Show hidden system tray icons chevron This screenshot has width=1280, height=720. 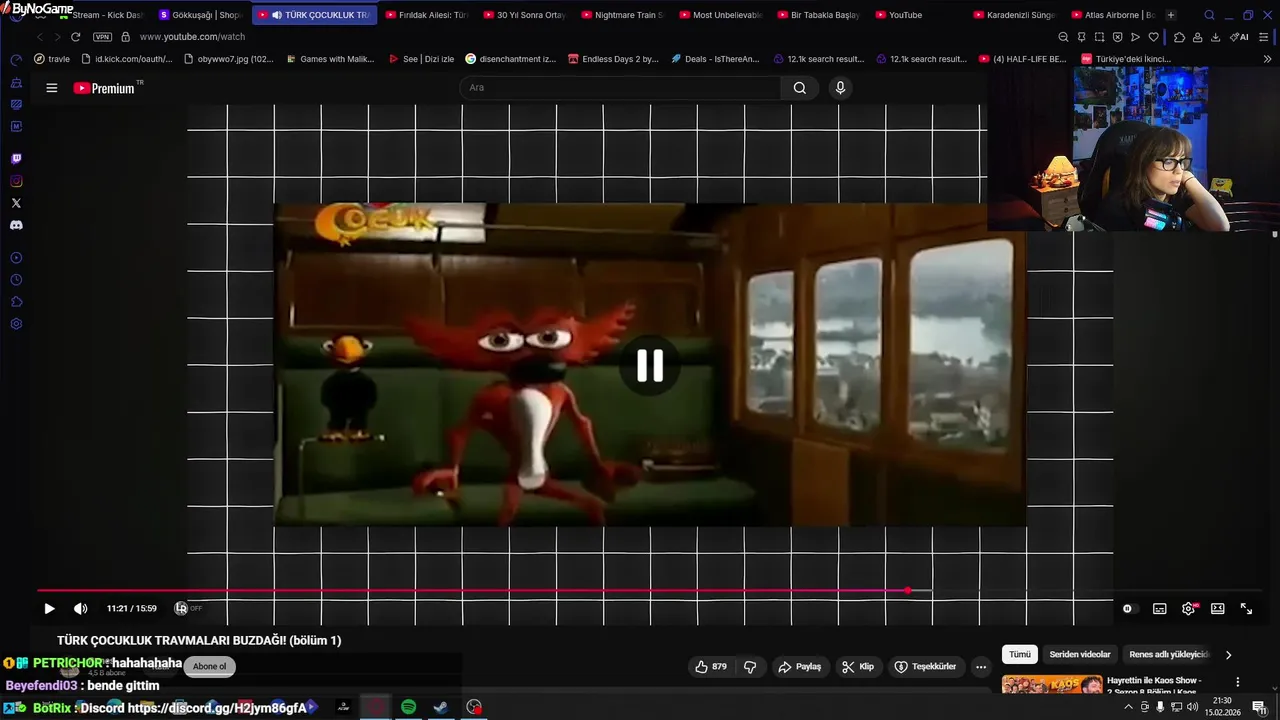[1128, 707]
